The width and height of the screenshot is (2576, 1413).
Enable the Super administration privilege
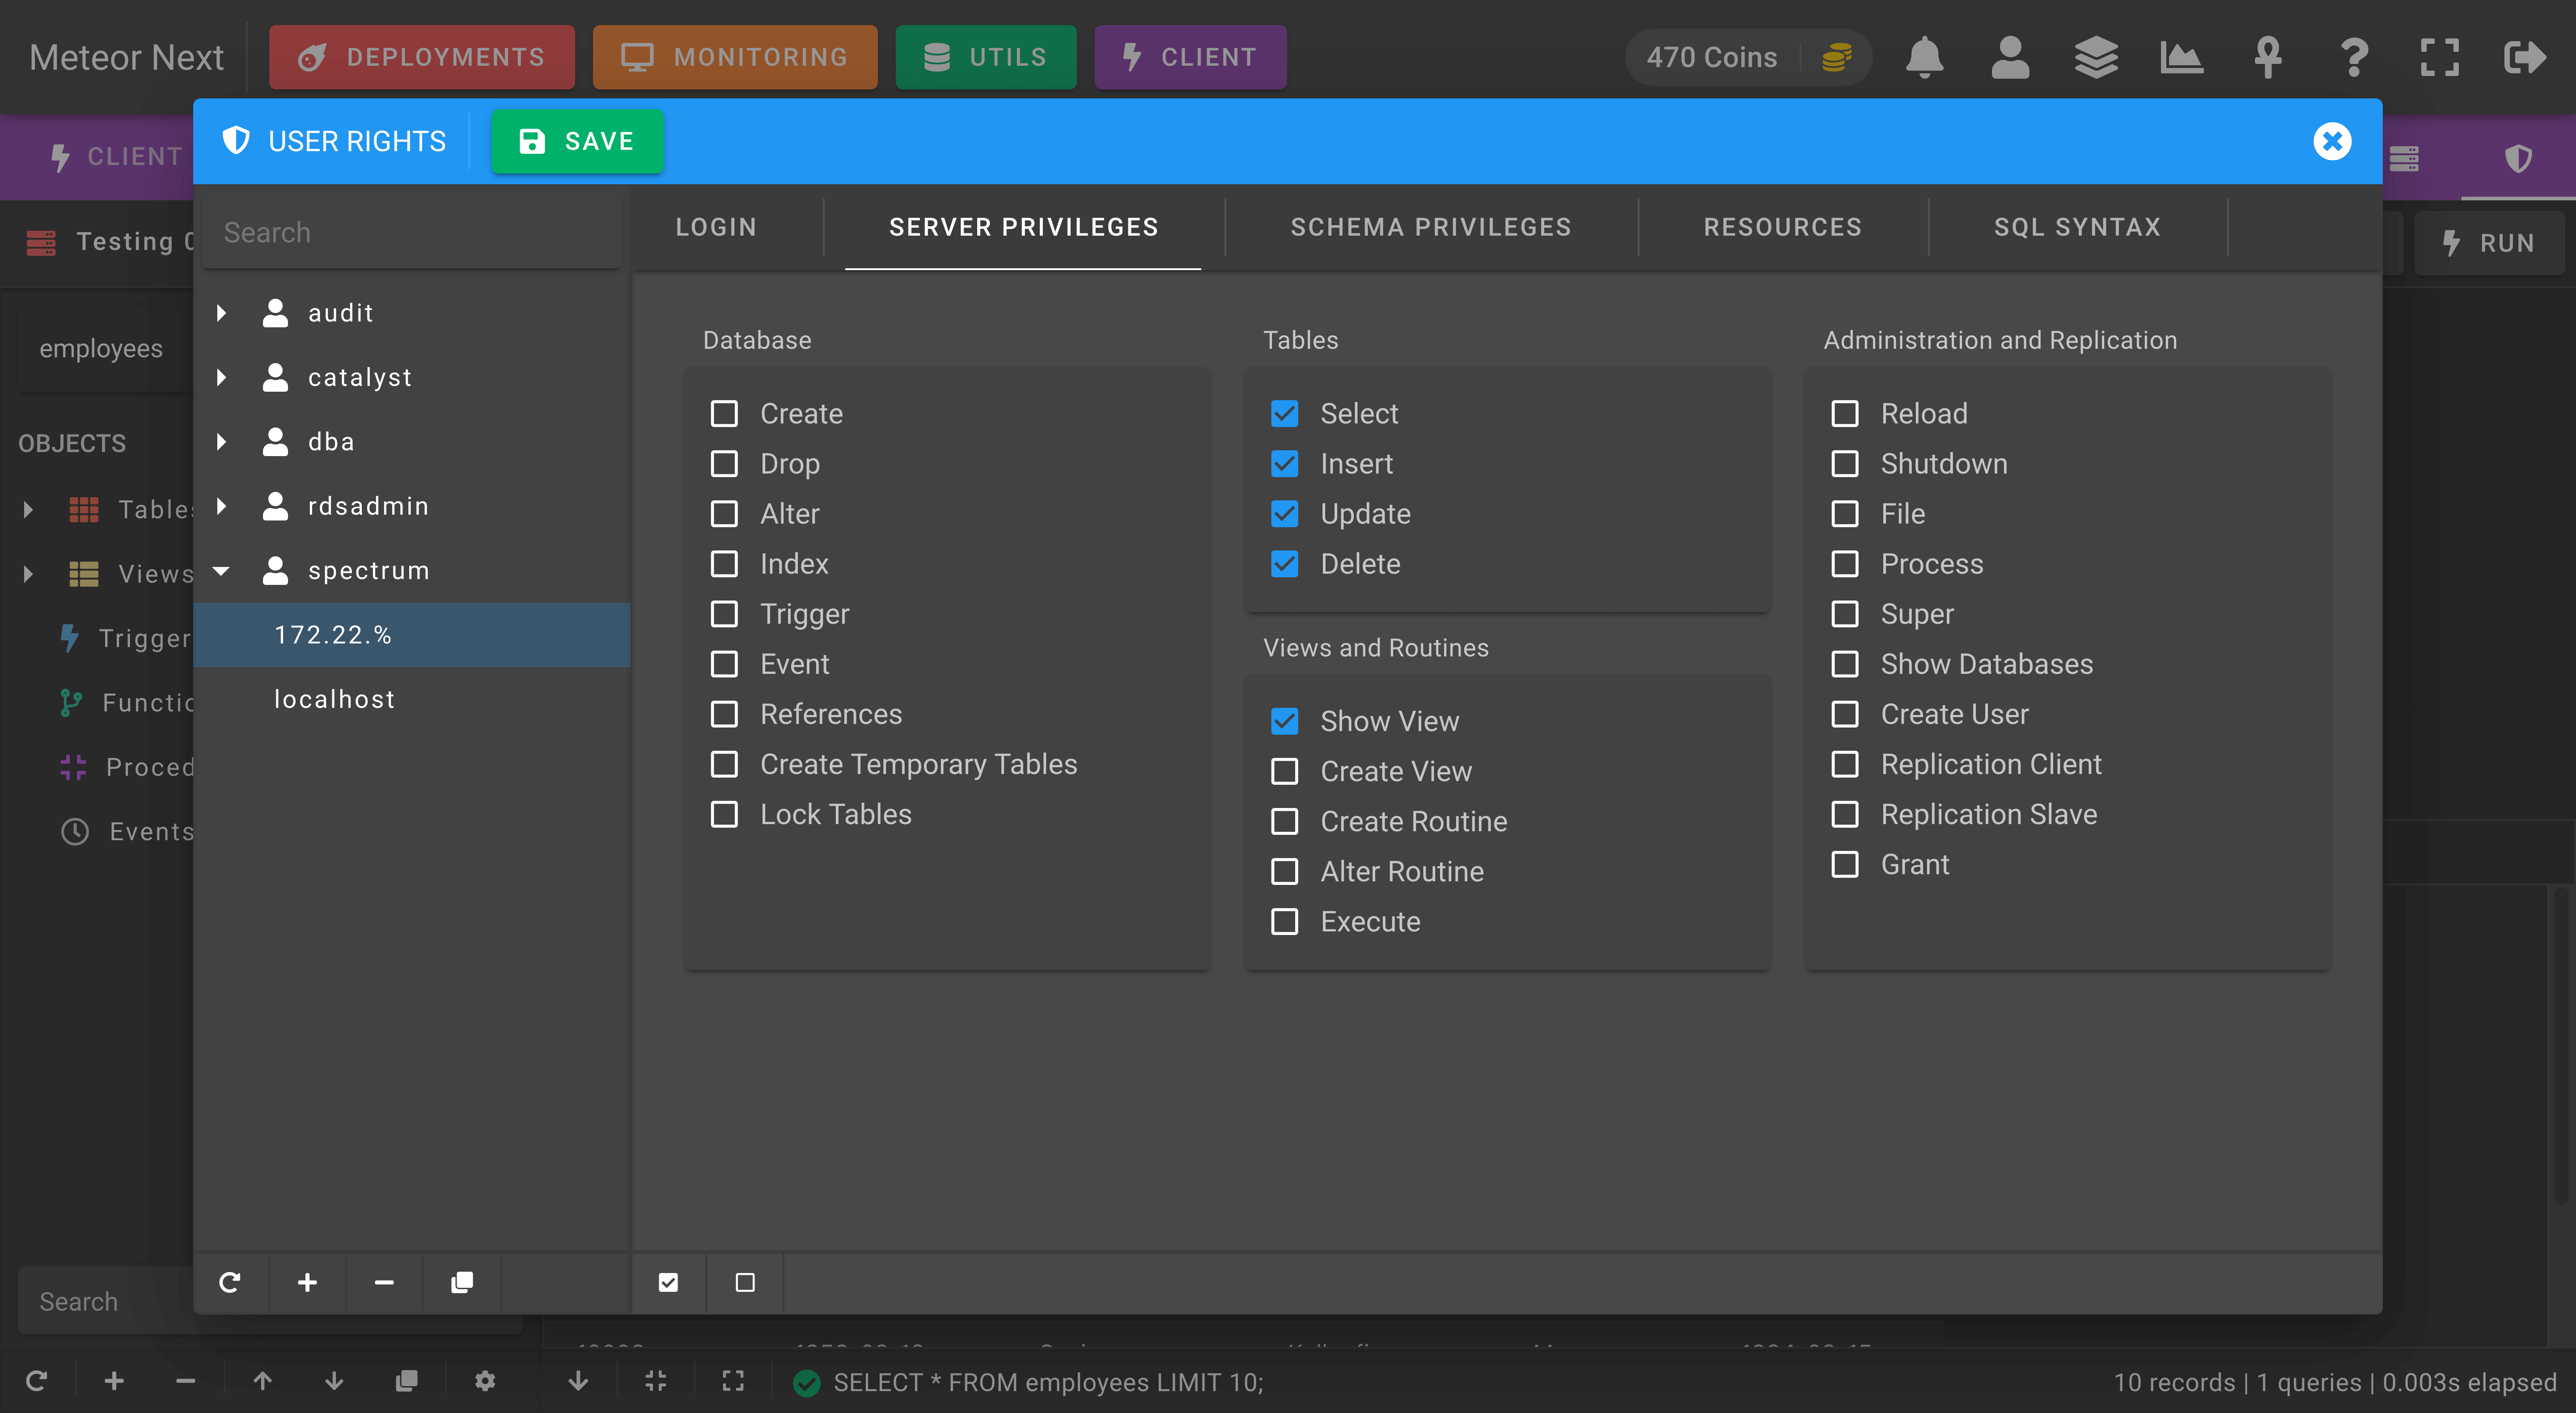pos(1845,613)
